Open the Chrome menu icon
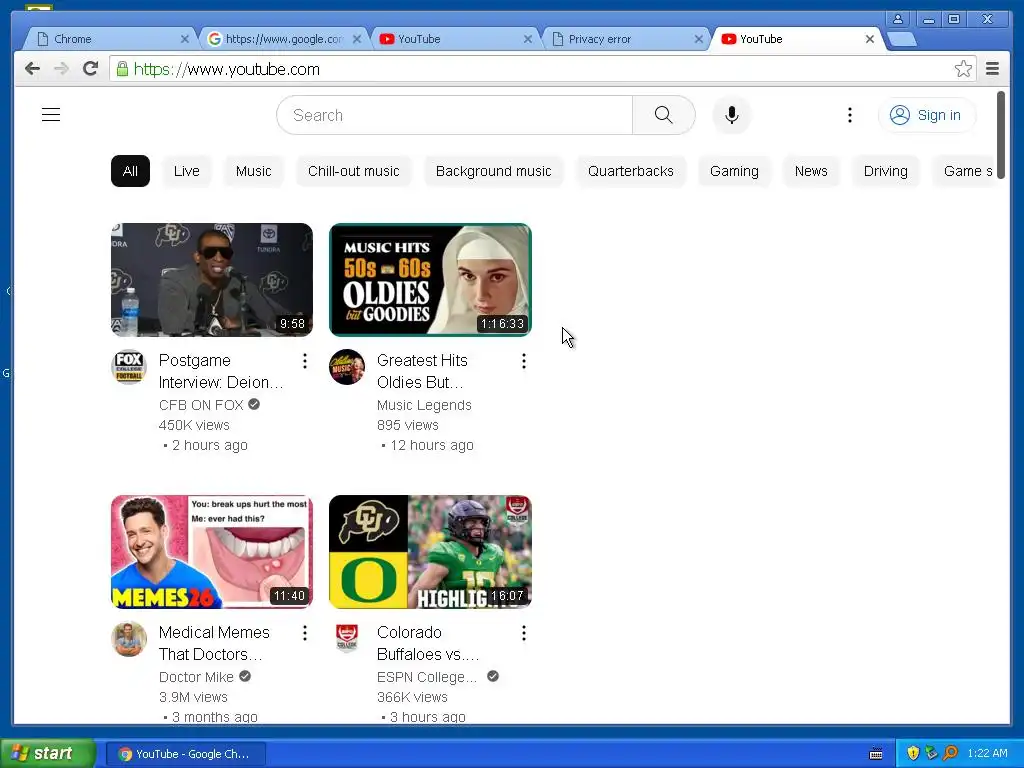Screen dimensions: 1024x768 tap(992, 69)
